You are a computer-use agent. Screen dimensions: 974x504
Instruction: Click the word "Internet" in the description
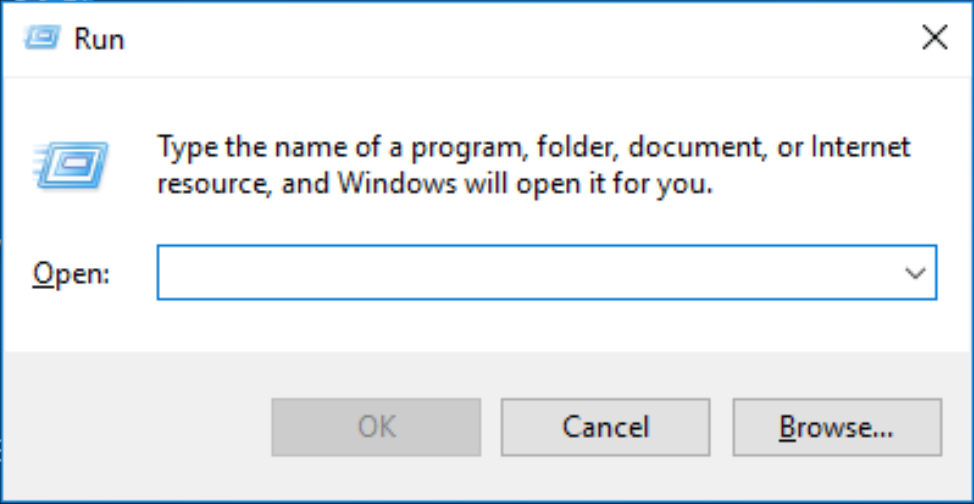point(860,148)
